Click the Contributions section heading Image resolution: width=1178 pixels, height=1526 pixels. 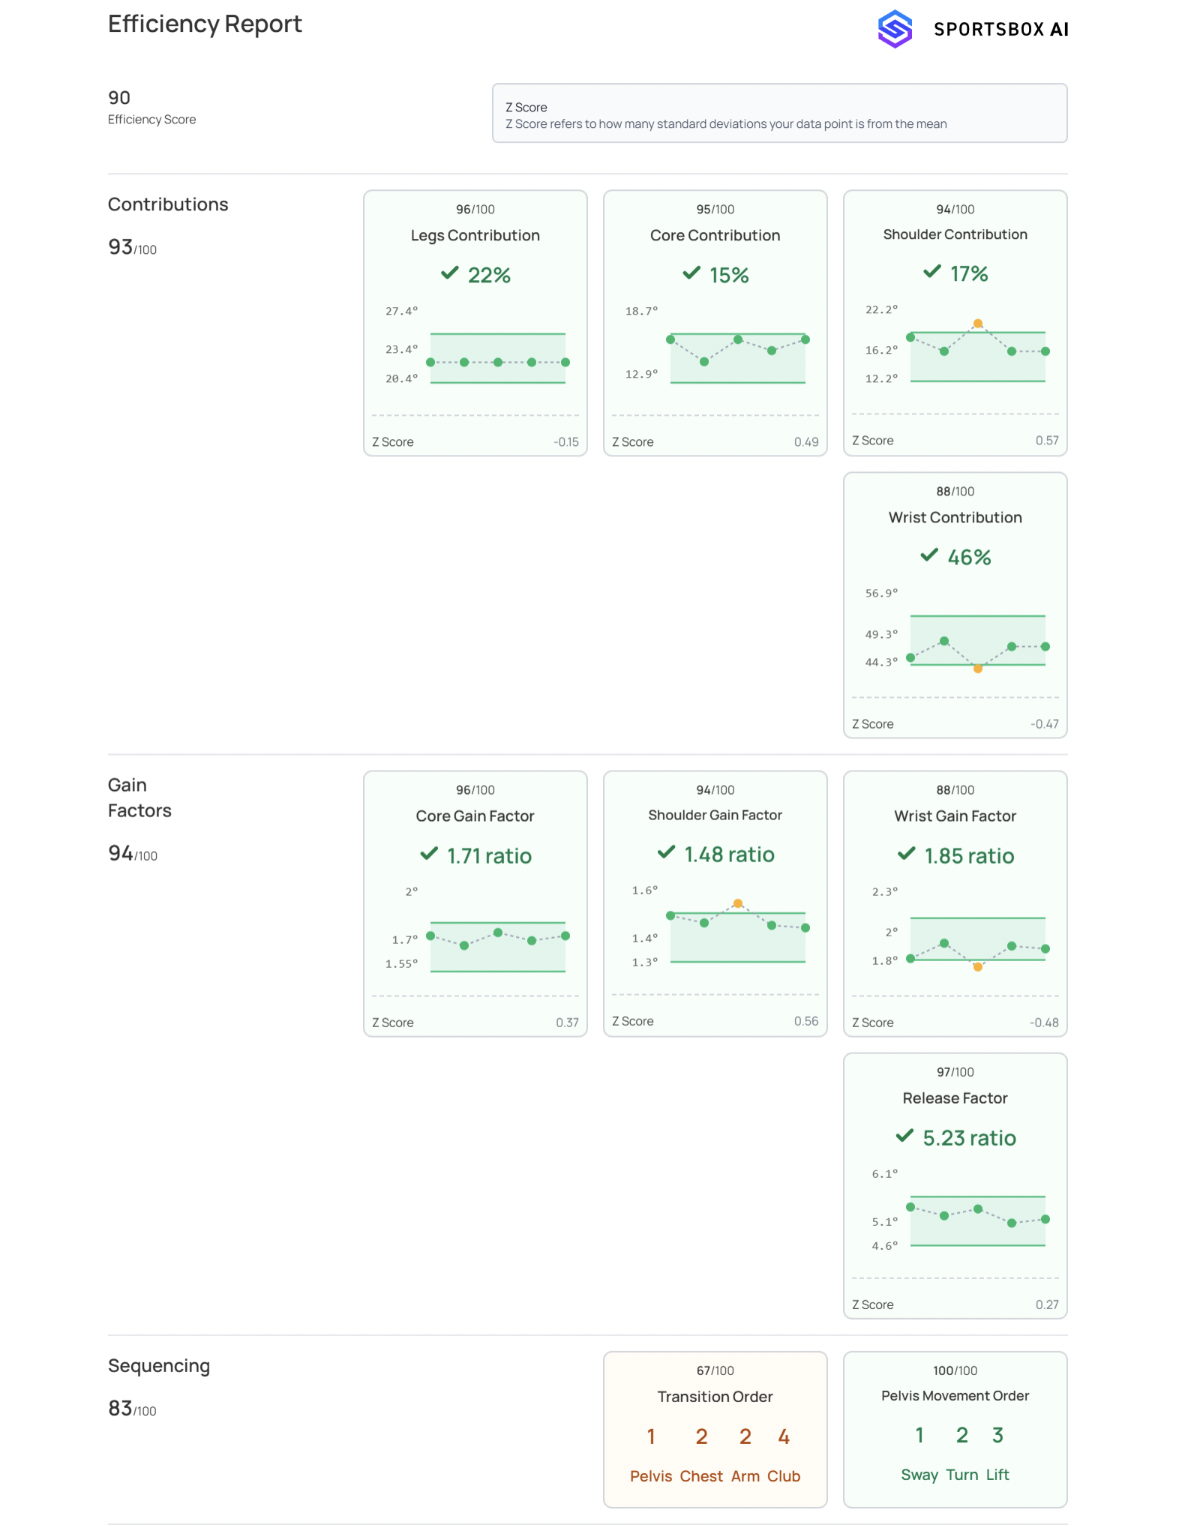click(x=168, y=204)
